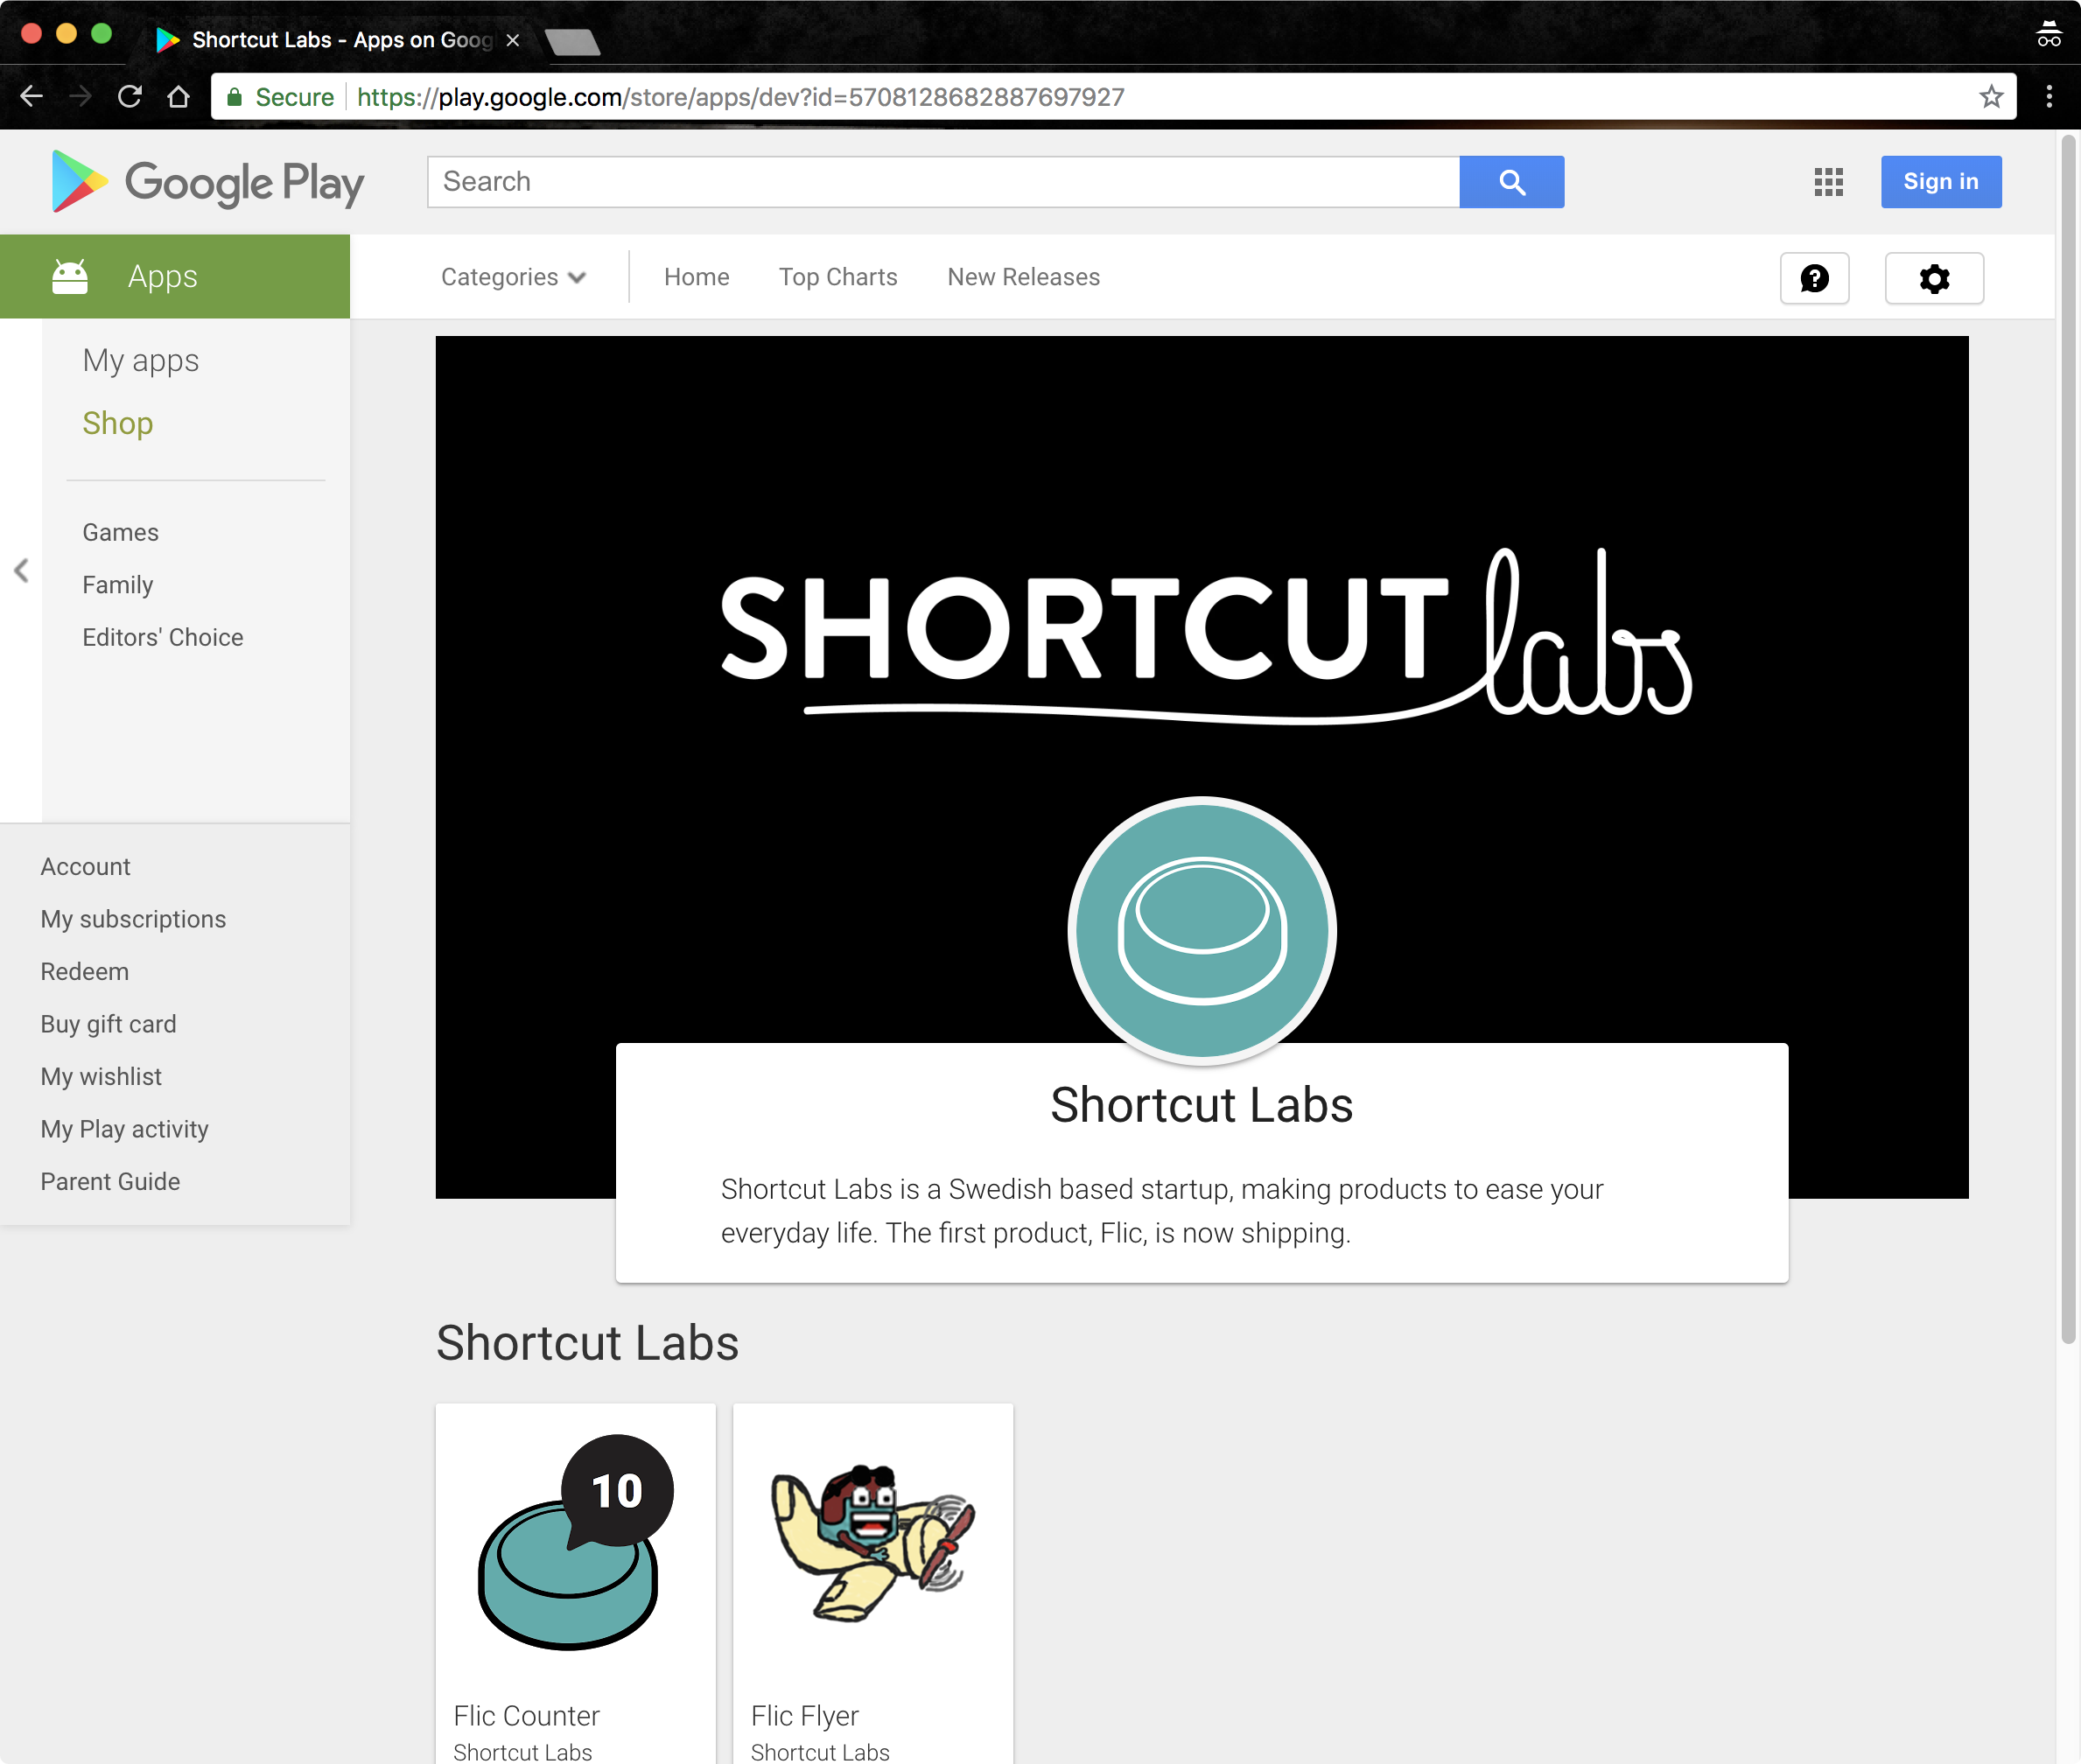This screenshot has height=1764, width=2081.
Task: Open My wishlist link
Action: click(101, 1077)
